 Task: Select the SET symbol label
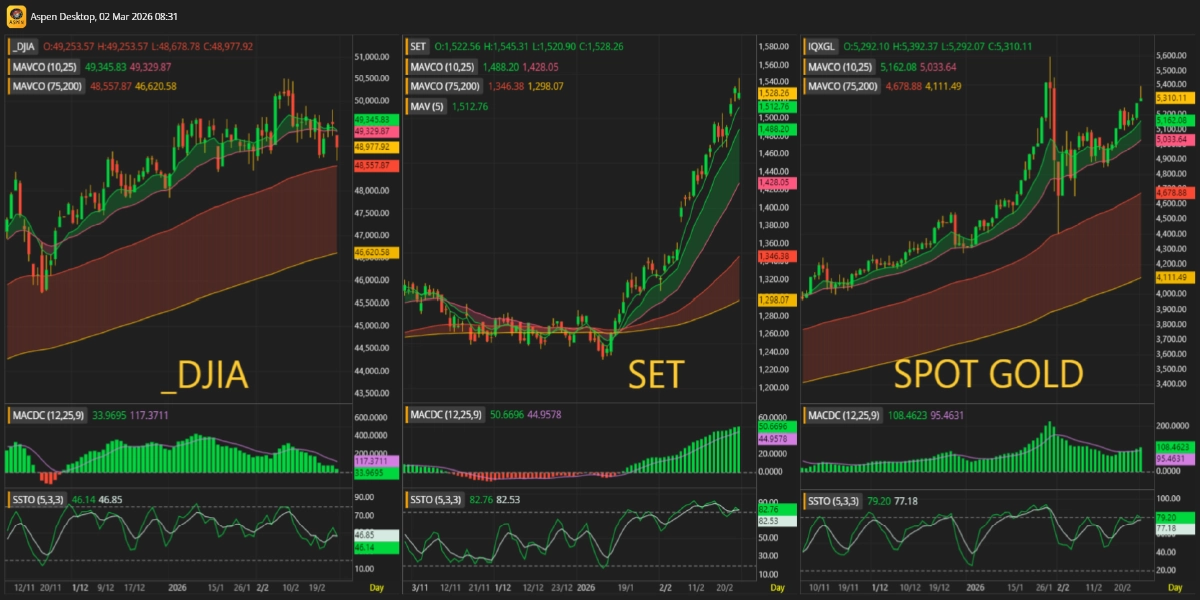tap(419, 46)
